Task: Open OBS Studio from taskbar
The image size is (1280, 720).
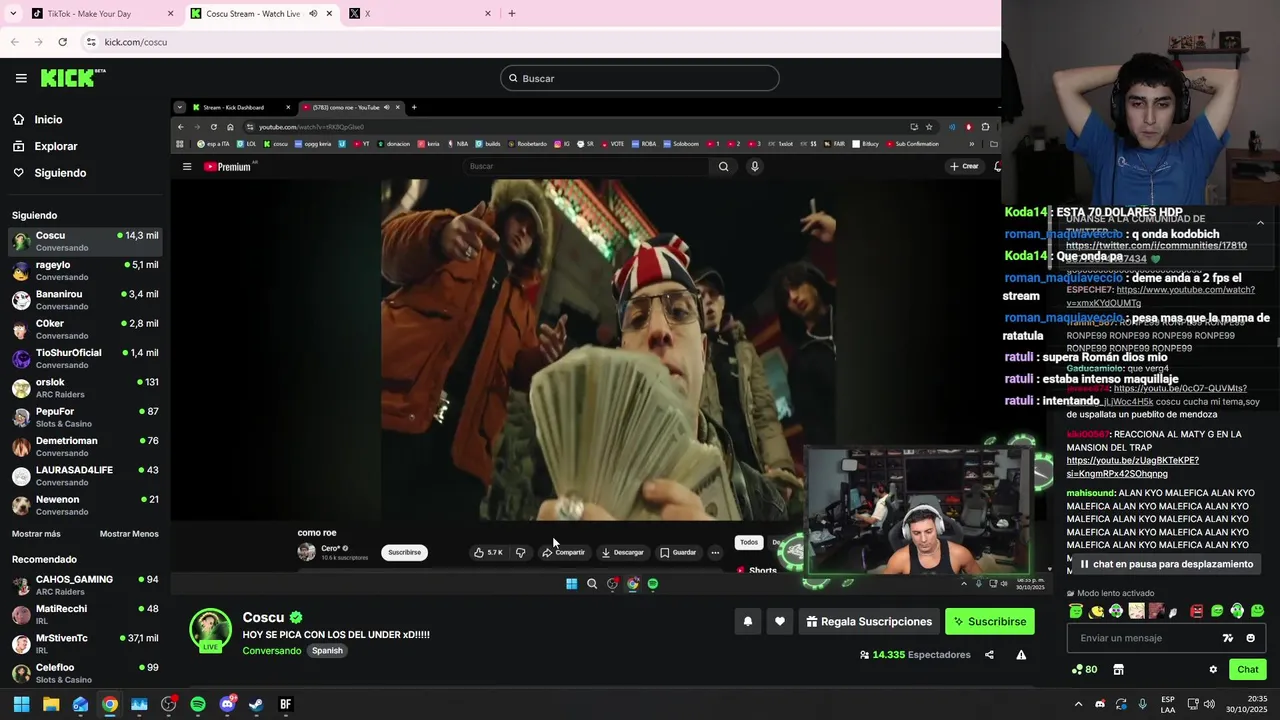Action: point(168,704)
